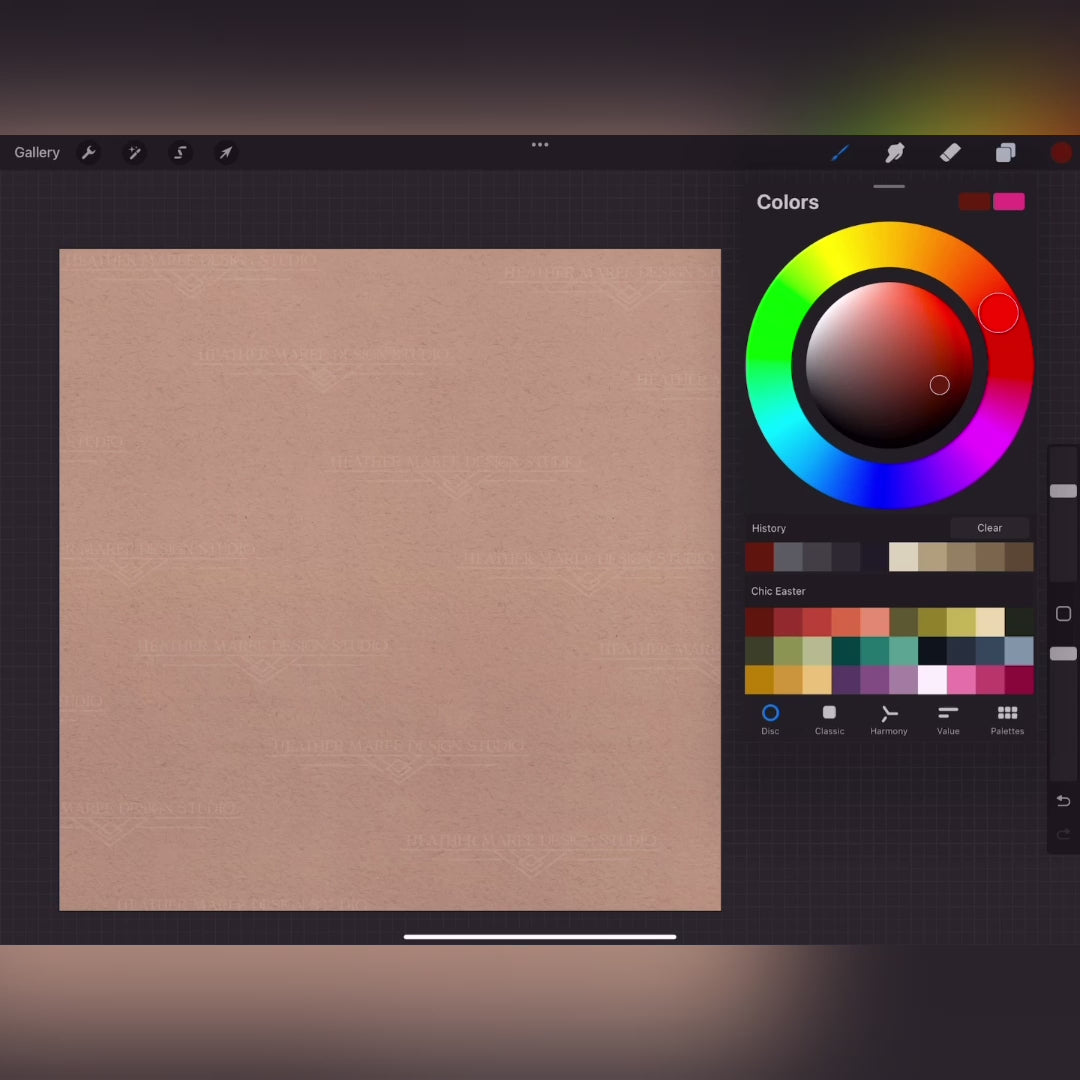Select the Paint brush tool
1080x1080 pixels.
(x=840, y=153)
